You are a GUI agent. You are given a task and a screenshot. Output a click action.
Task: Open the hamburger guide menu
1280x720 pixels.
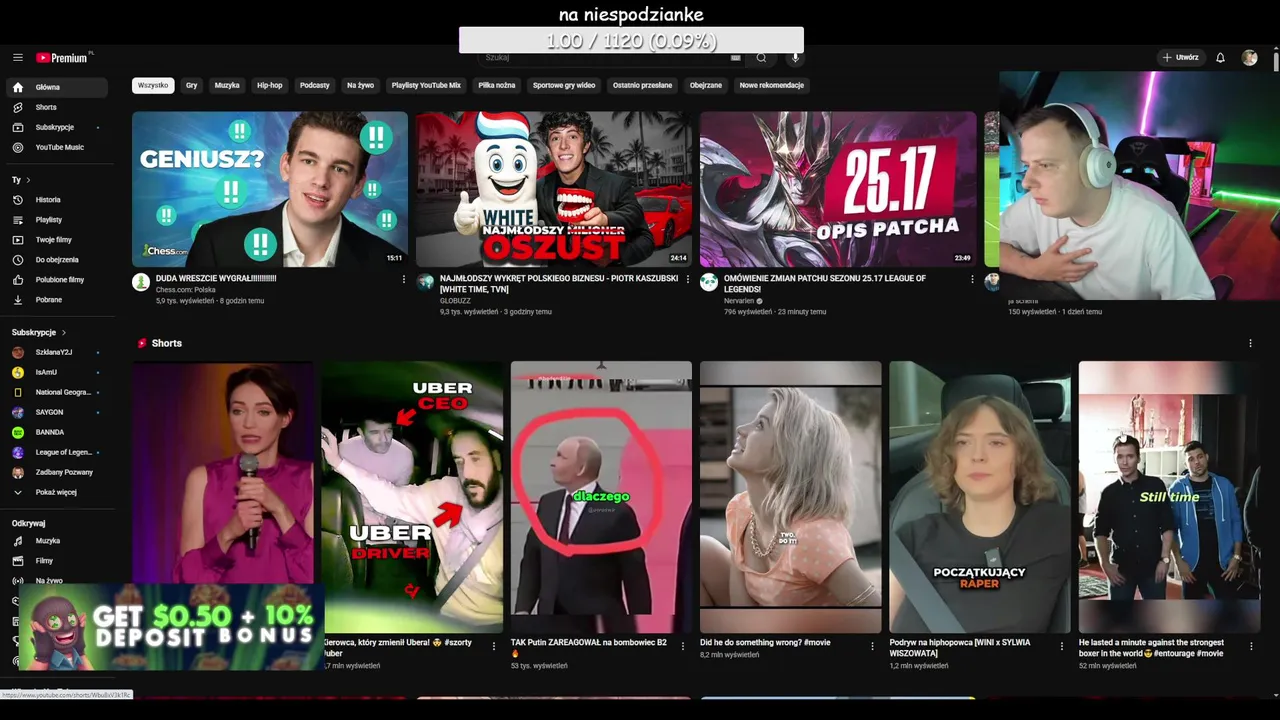18,58
